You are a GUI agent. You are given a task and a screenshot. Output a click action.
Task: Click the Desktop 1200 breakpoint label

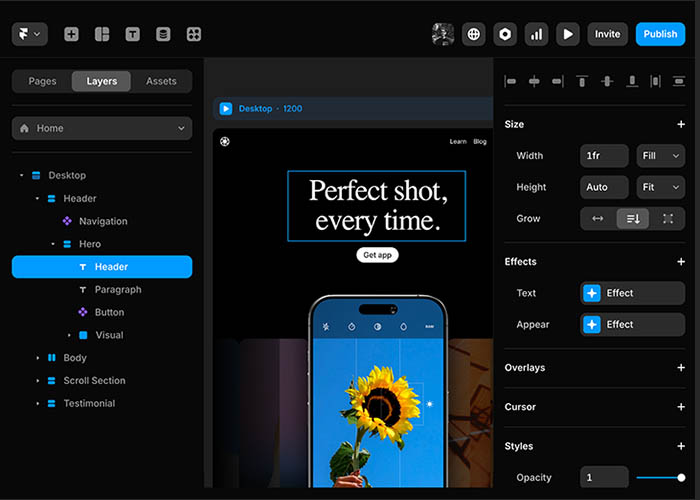[x=270, y=108]
